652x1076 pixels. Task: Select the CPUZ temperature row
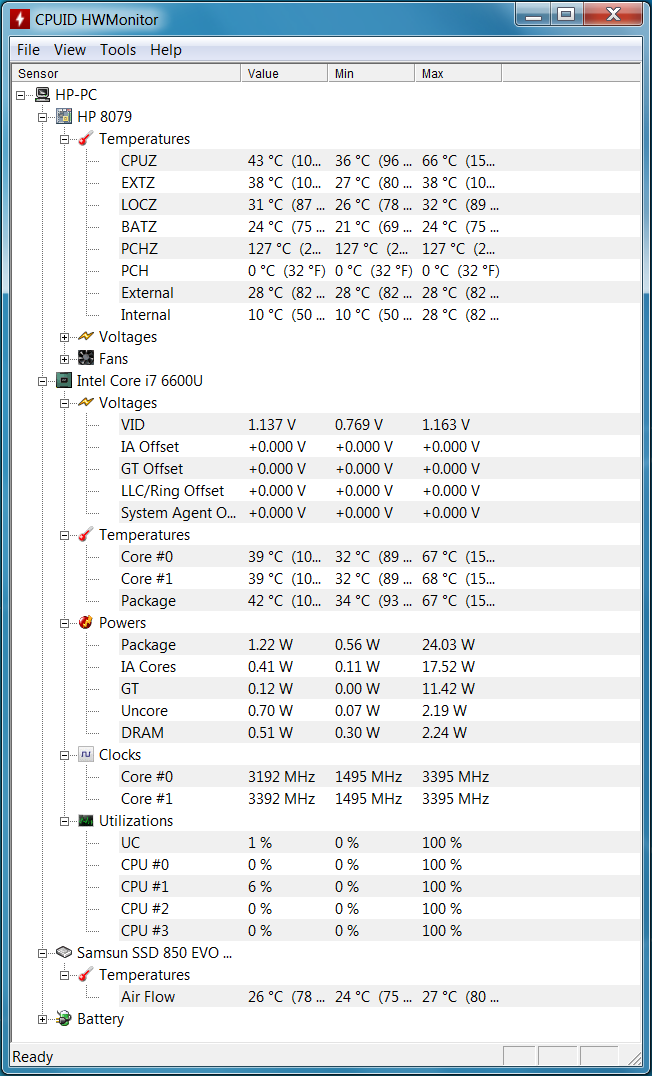[379, 161]
